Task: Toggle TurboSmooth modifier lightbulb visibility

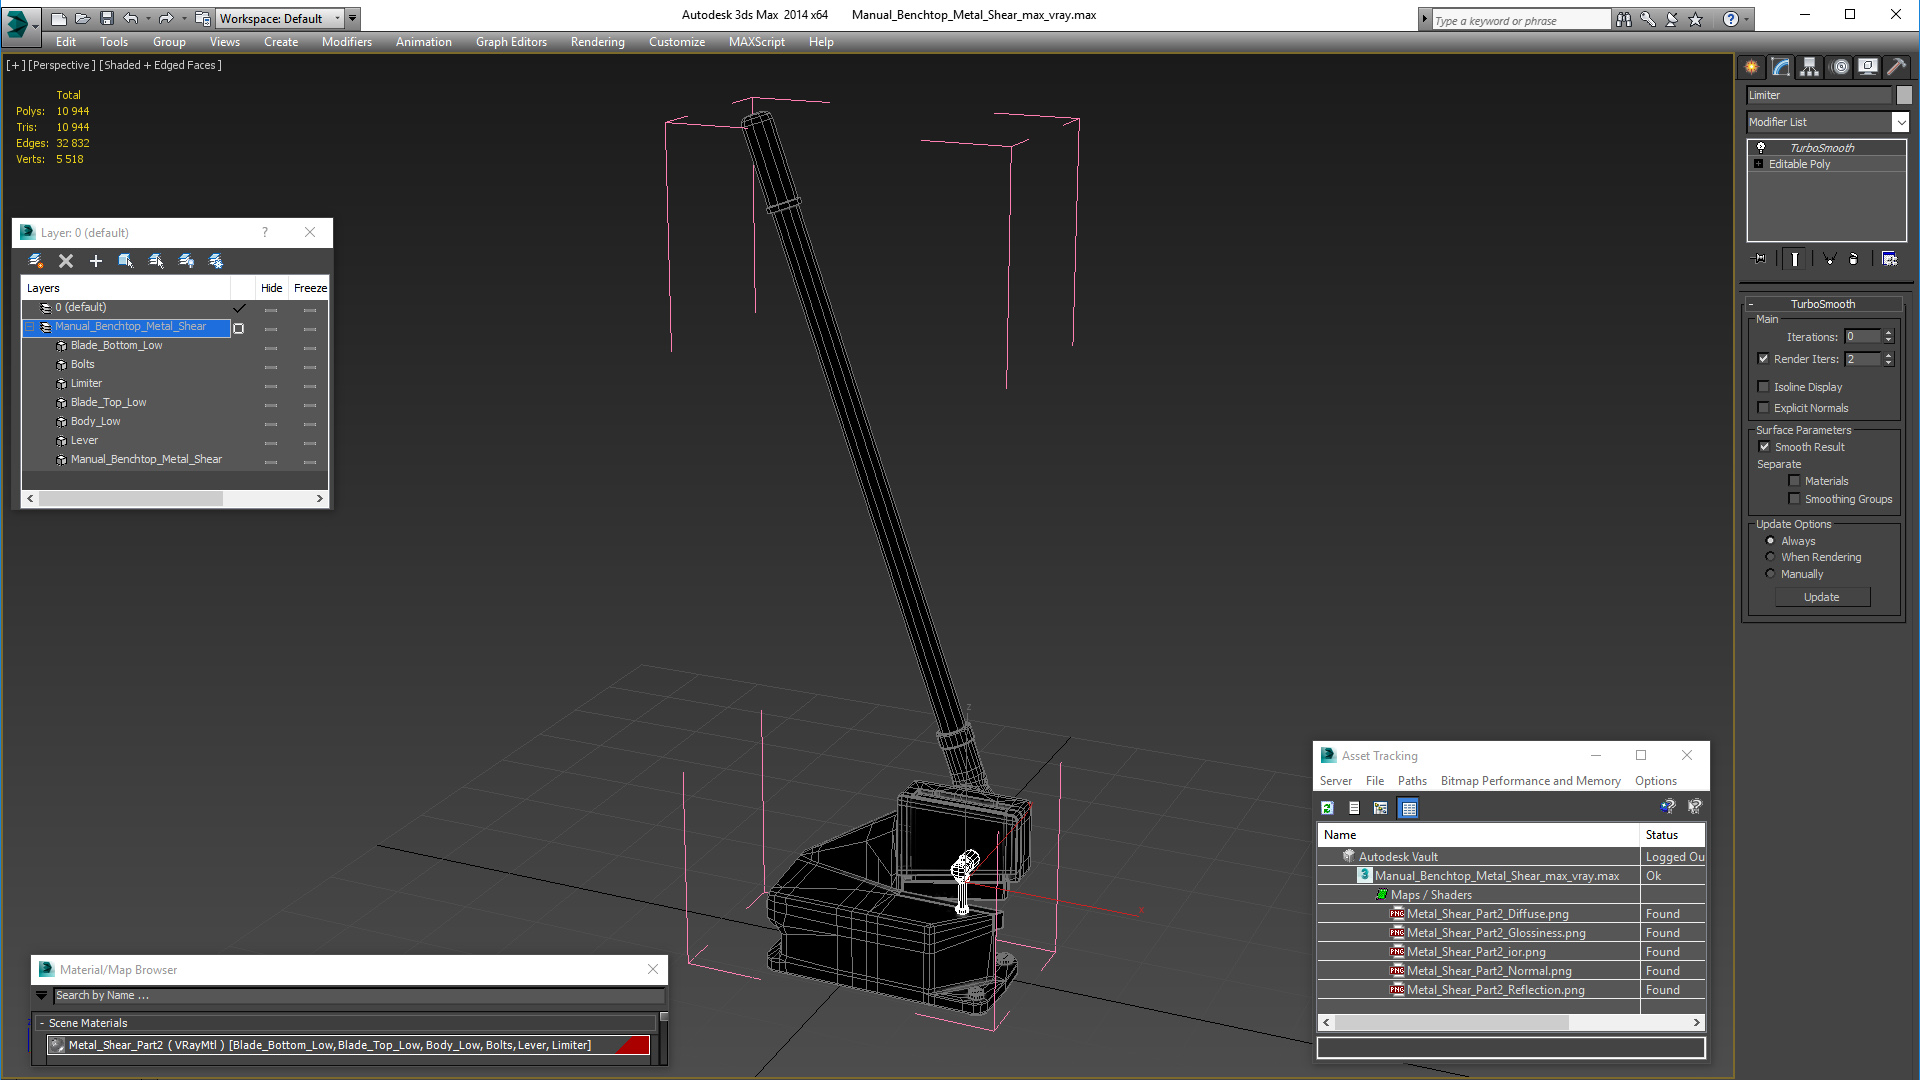Action: click(1761, 148)
